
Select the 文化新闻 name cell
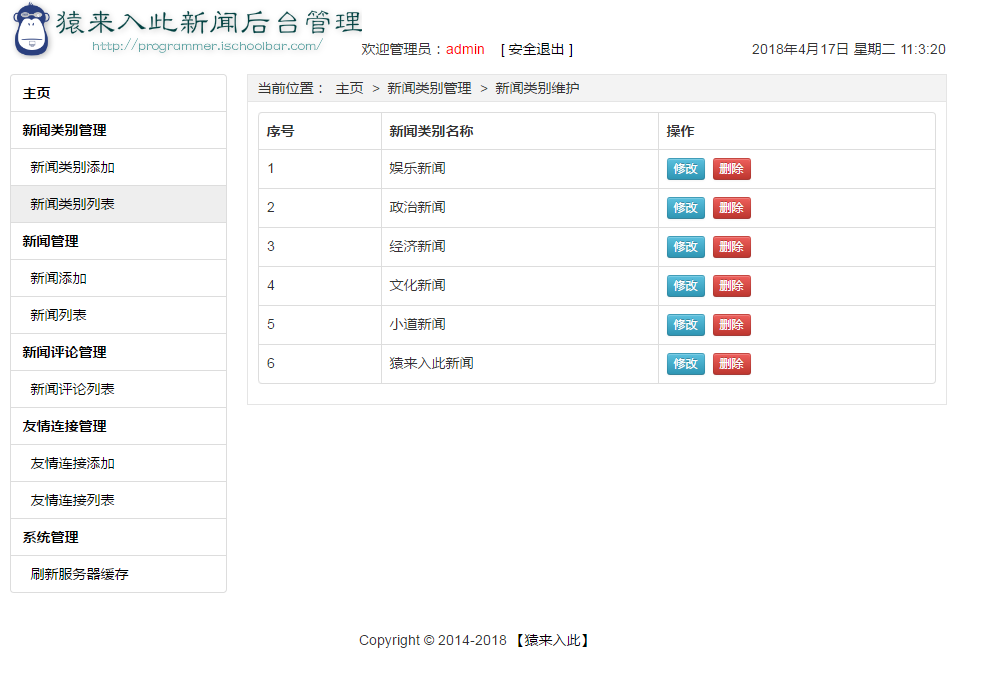tap(520, 286)
